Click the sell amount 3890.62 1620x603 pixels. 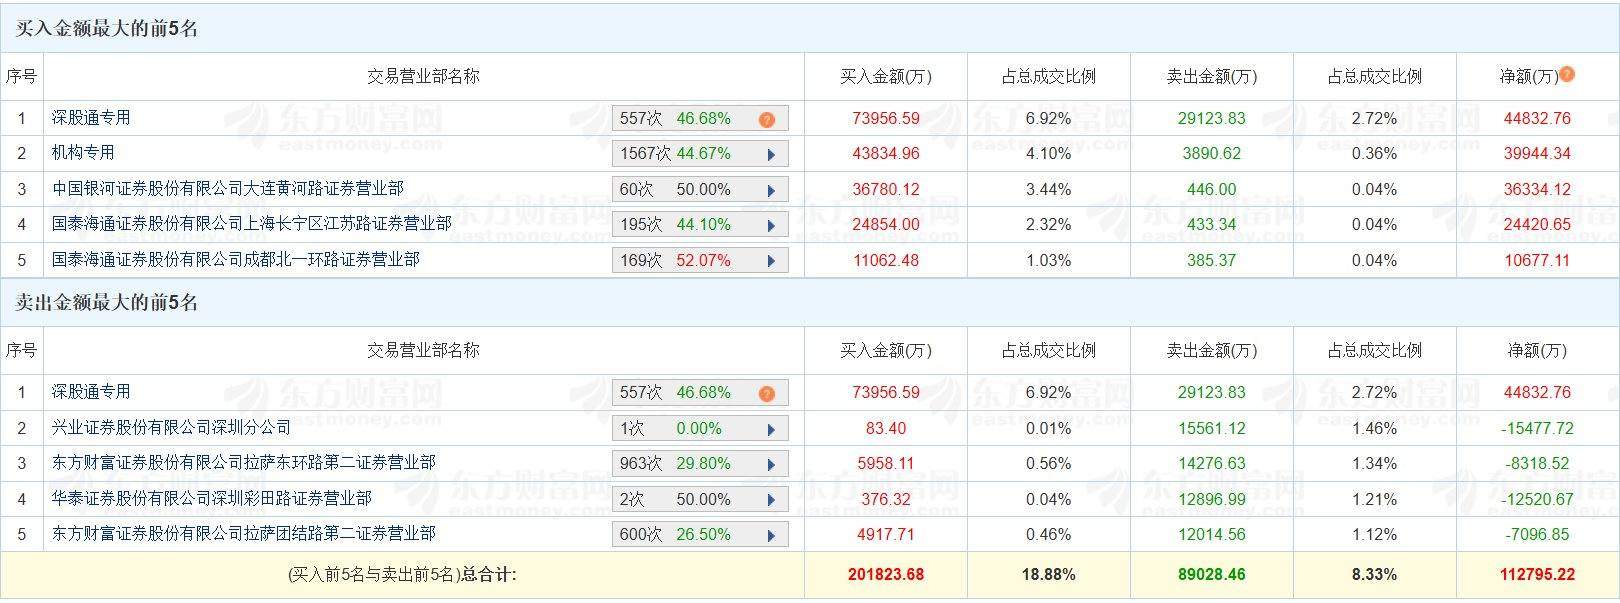[1212, 154]
